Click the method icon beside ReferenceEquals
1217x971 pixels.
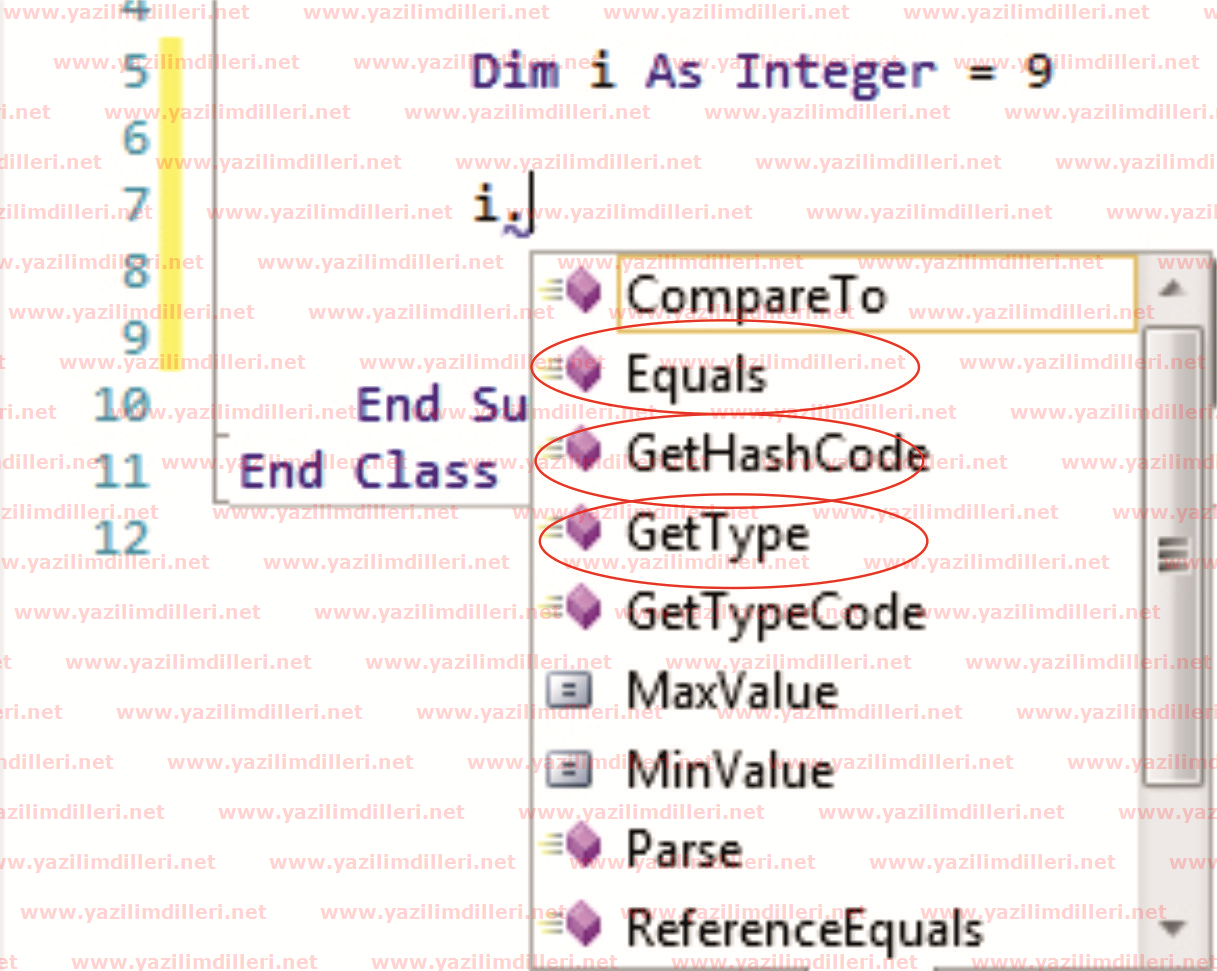tap(581, 925)
